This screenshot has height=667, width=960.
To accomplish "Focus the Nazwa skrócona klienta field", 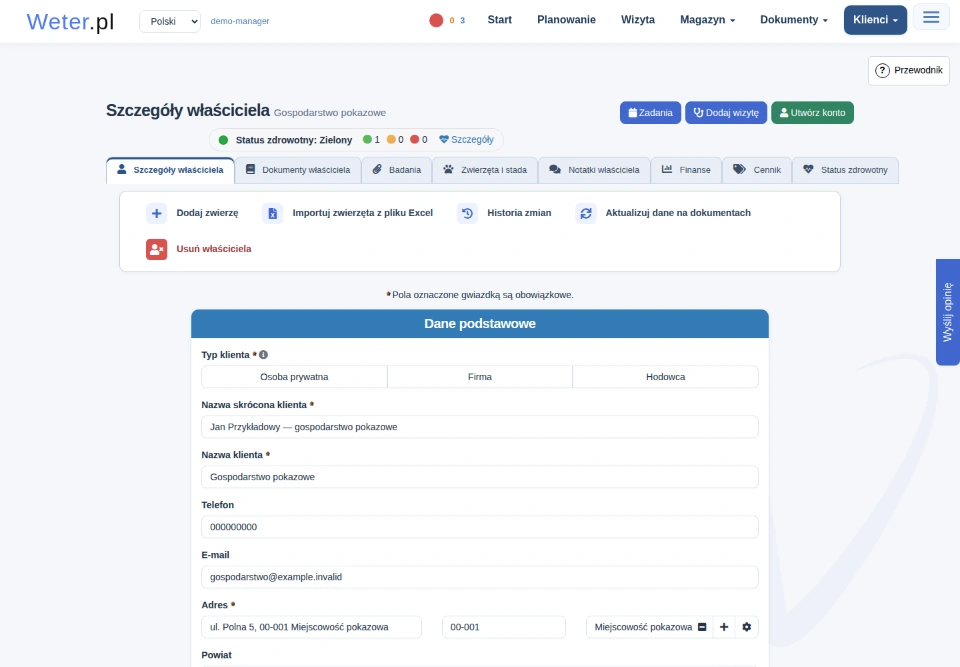I will 480,427.
